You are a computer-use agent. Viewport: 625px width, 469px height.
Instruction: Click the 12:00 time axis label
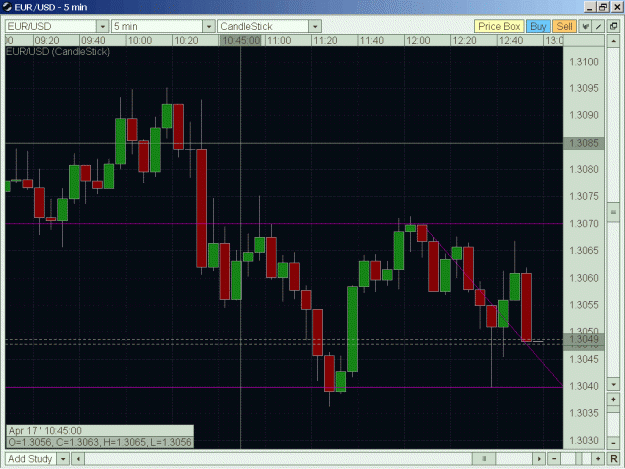tap(418, 41)
